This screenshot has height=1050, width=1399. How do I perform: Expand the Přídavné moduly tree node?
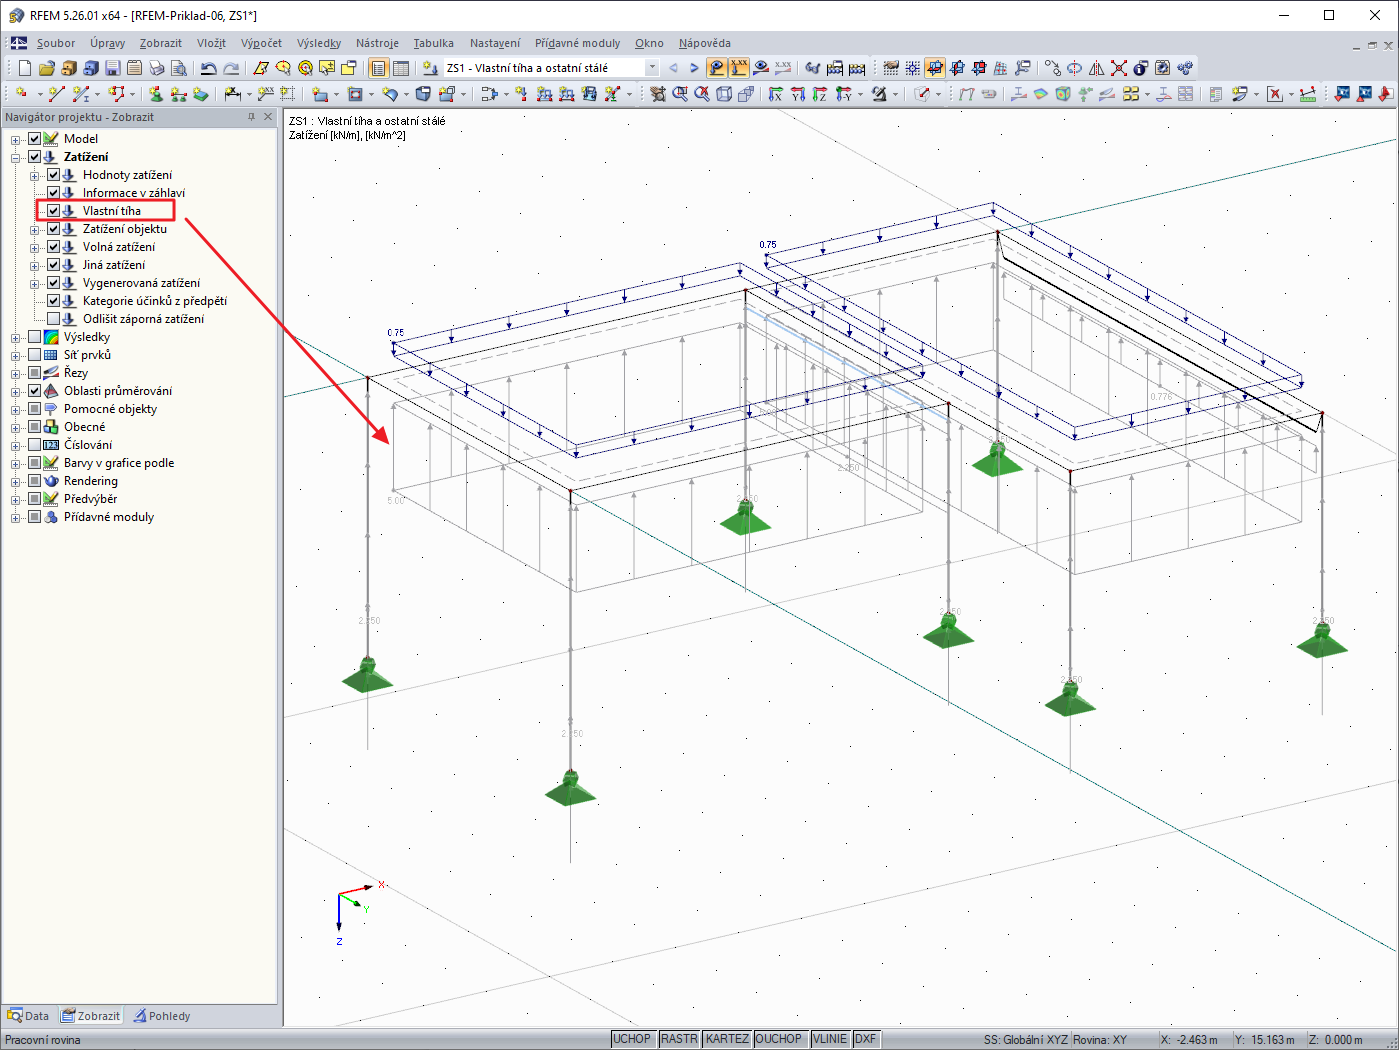[16, 517]
